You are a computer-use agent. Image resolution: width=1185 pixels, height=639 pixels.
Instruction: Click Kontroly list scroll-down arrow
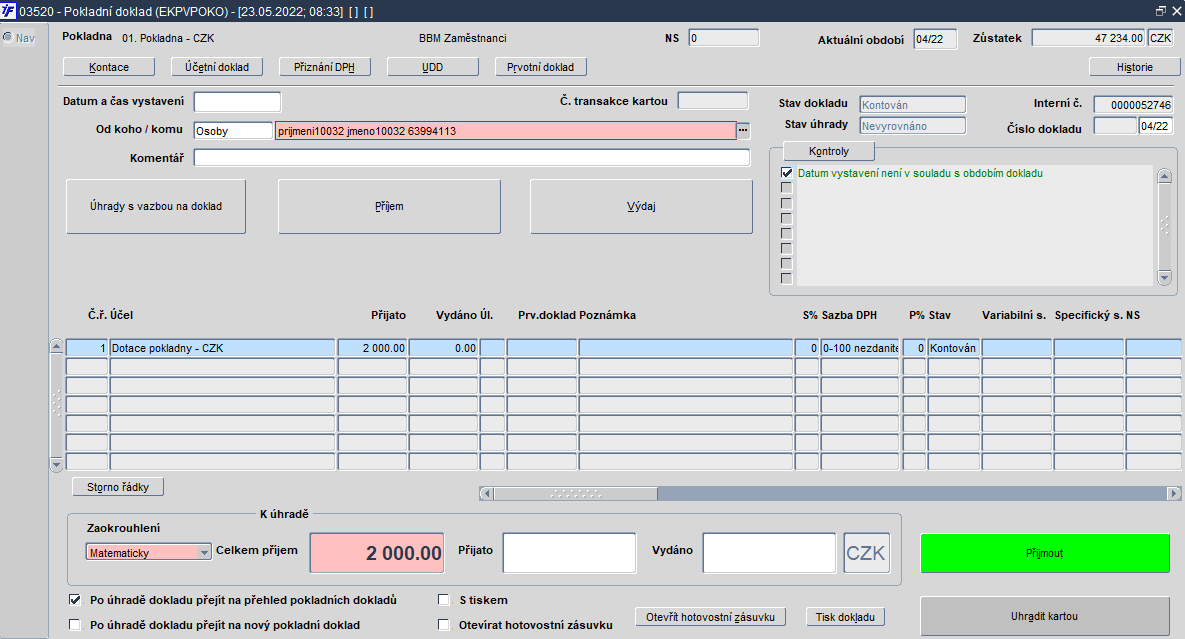point(1165,278)
